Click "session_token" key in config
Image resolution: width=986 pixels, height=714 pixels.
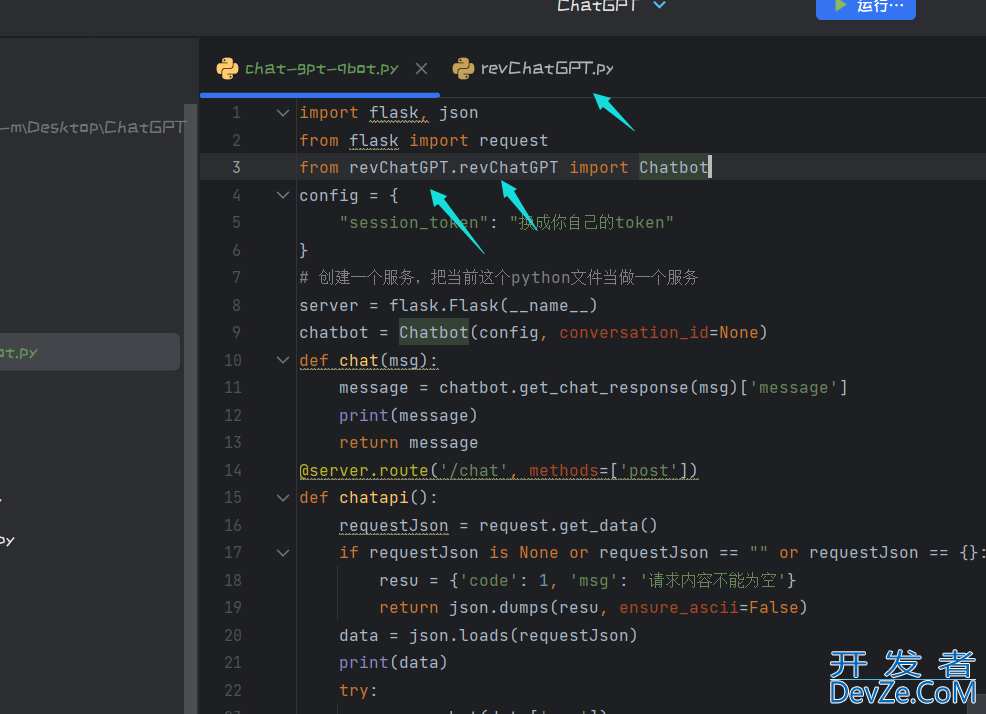414,222
